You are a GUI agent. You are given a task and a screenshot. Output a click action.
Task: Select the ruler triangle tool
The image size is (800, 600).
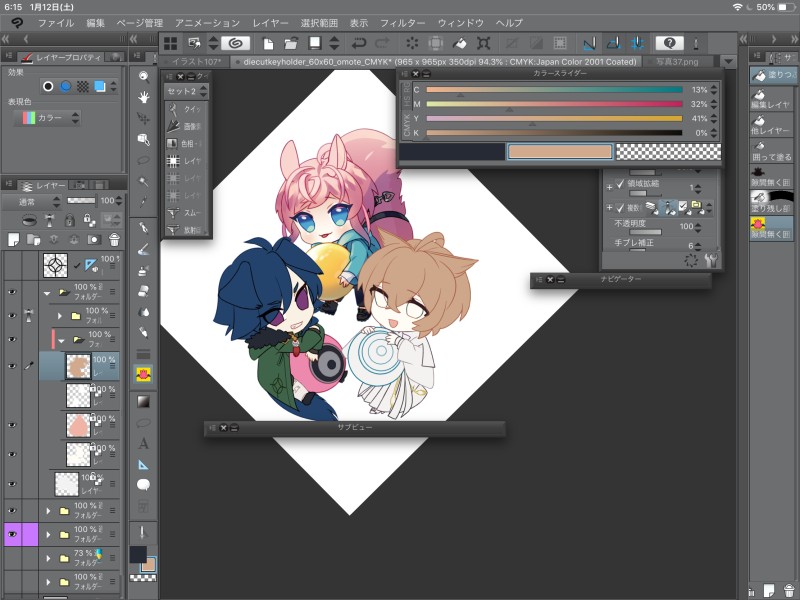(144, 465)
